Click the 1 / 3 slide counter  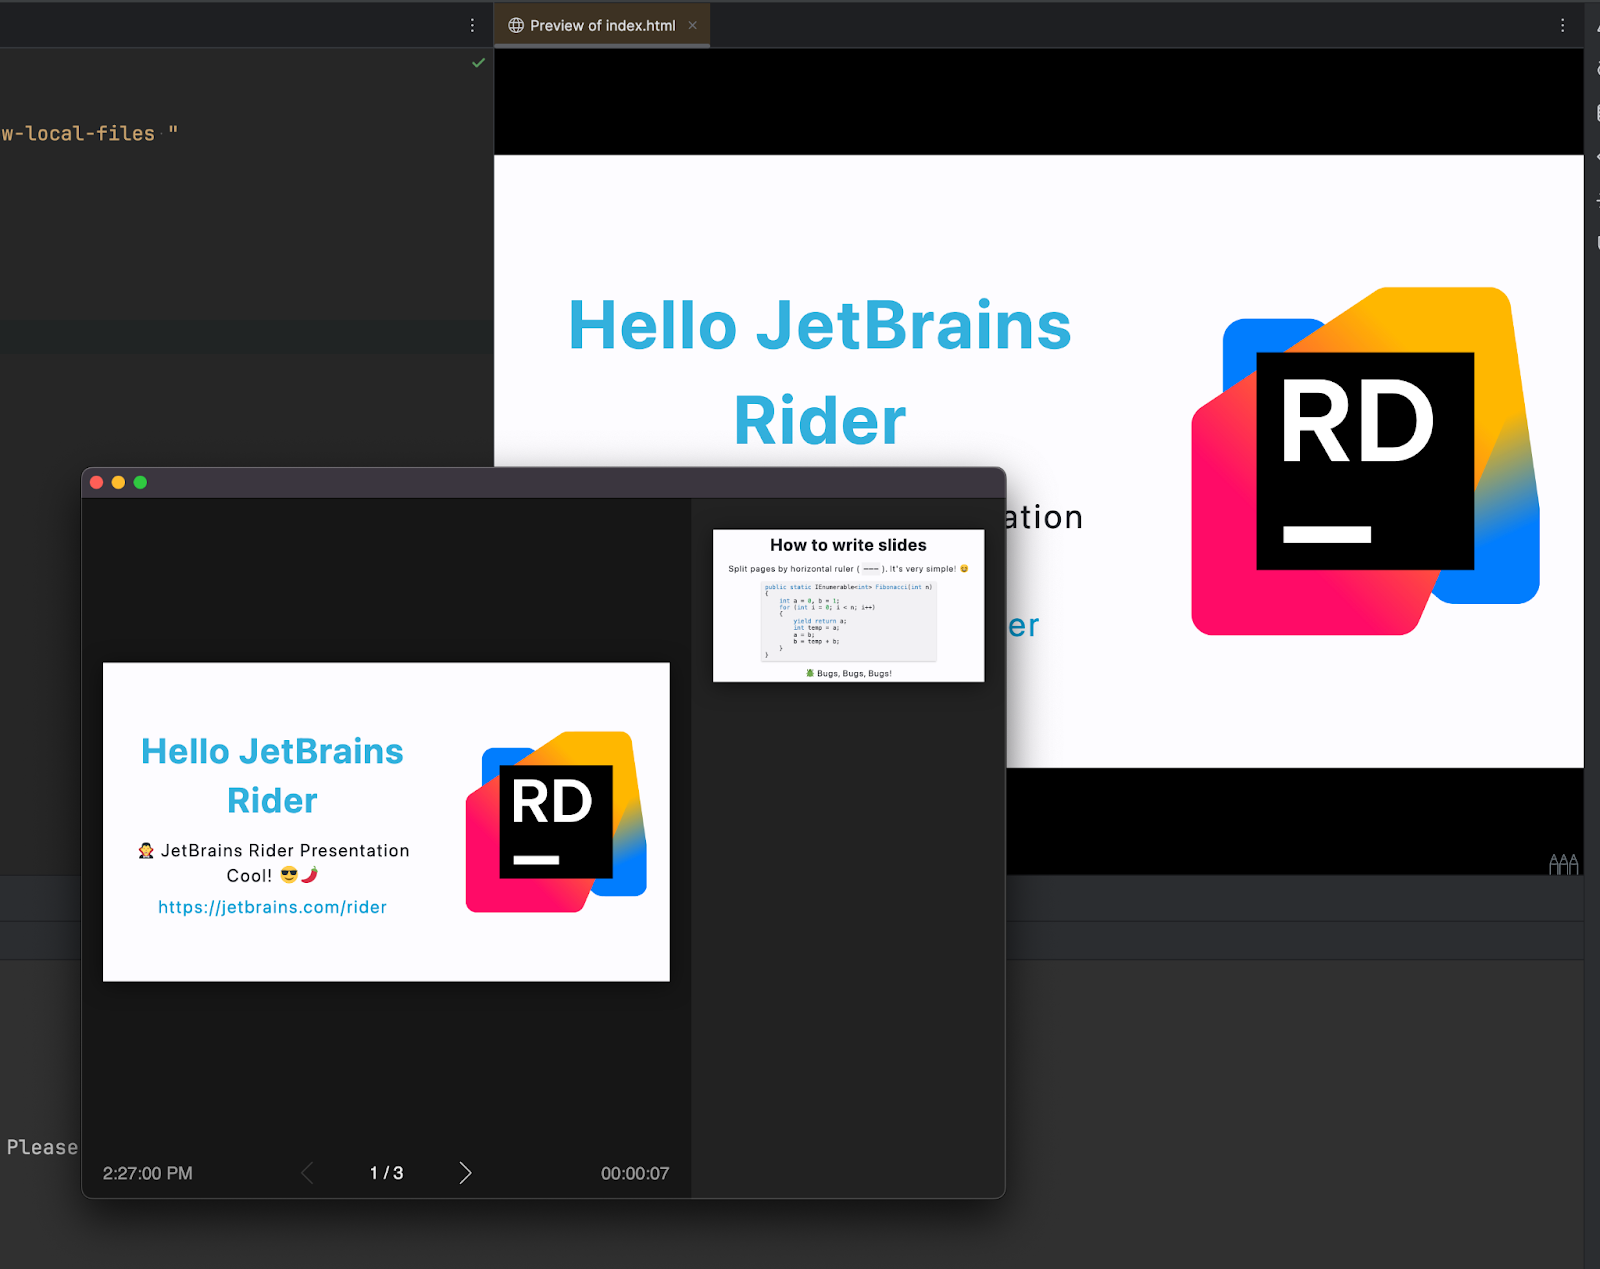(x=386, y=1173)
